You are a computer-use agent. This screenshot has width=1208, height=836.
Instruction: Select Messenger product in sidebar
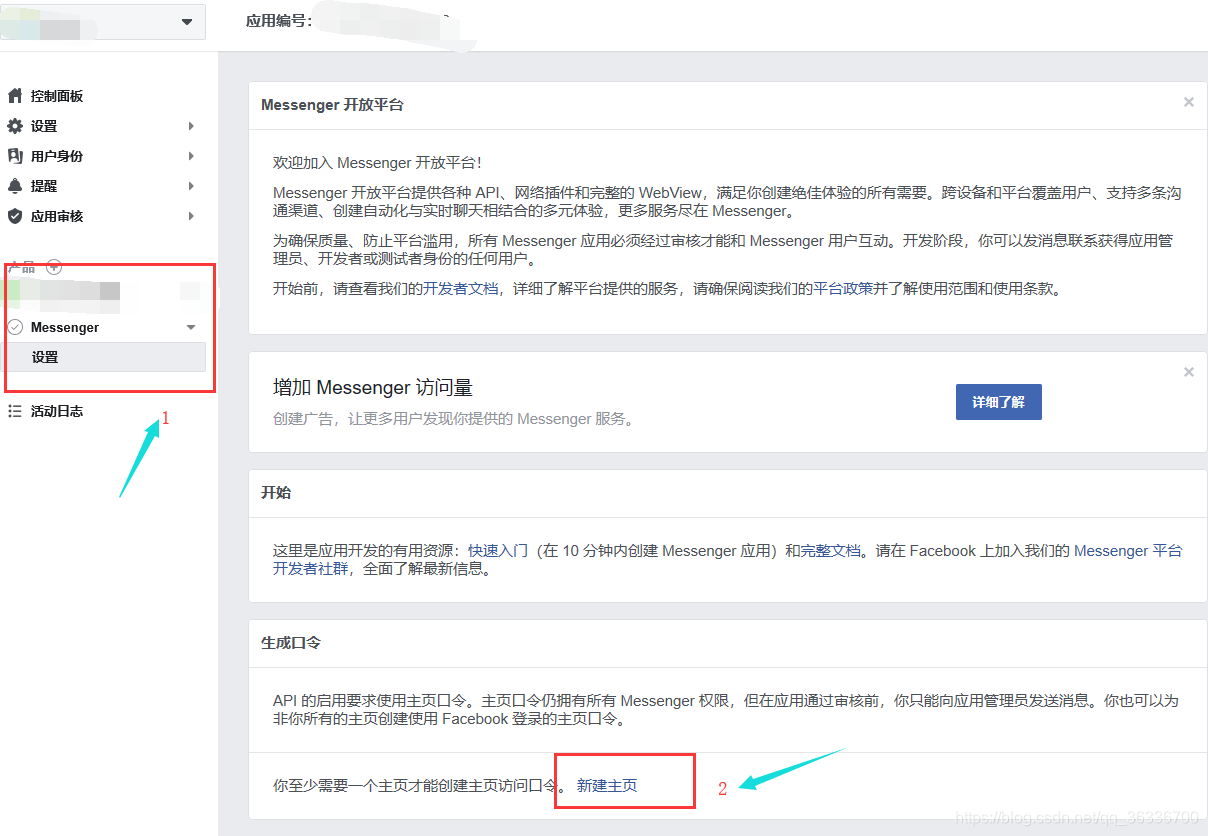tap(65, 327)
